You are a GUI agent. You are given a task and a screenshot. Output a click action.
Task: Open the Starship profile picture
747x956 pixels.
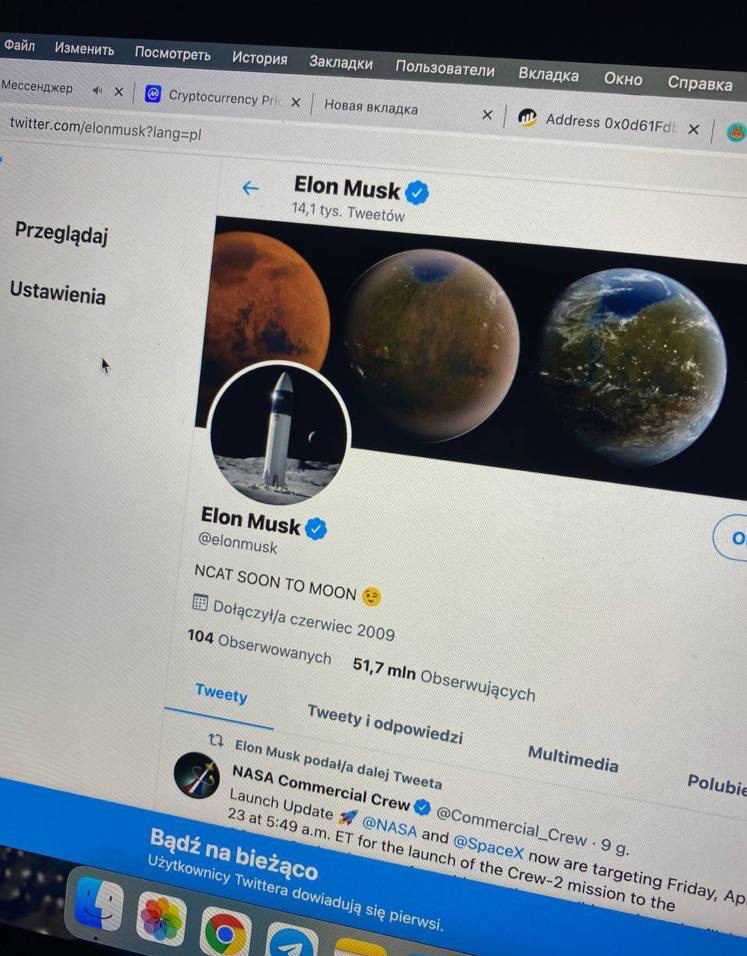pos(278,433)
